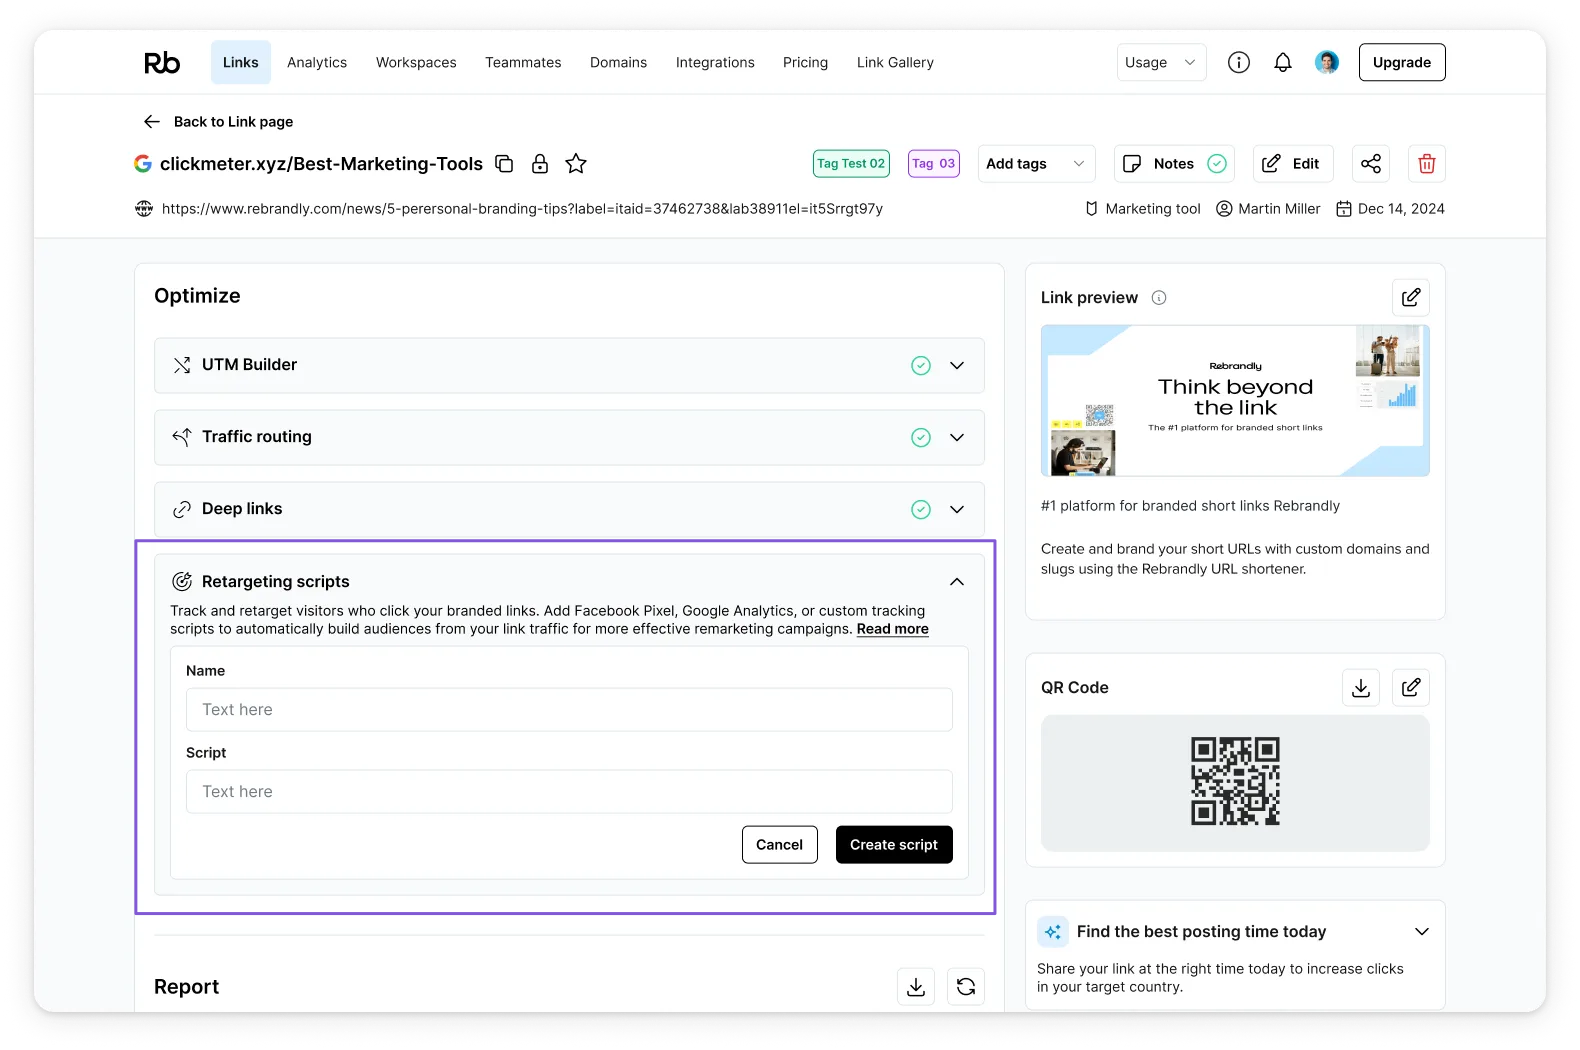
Task: Click the Marketing tool workspace label
Action: coord(1153,209)
